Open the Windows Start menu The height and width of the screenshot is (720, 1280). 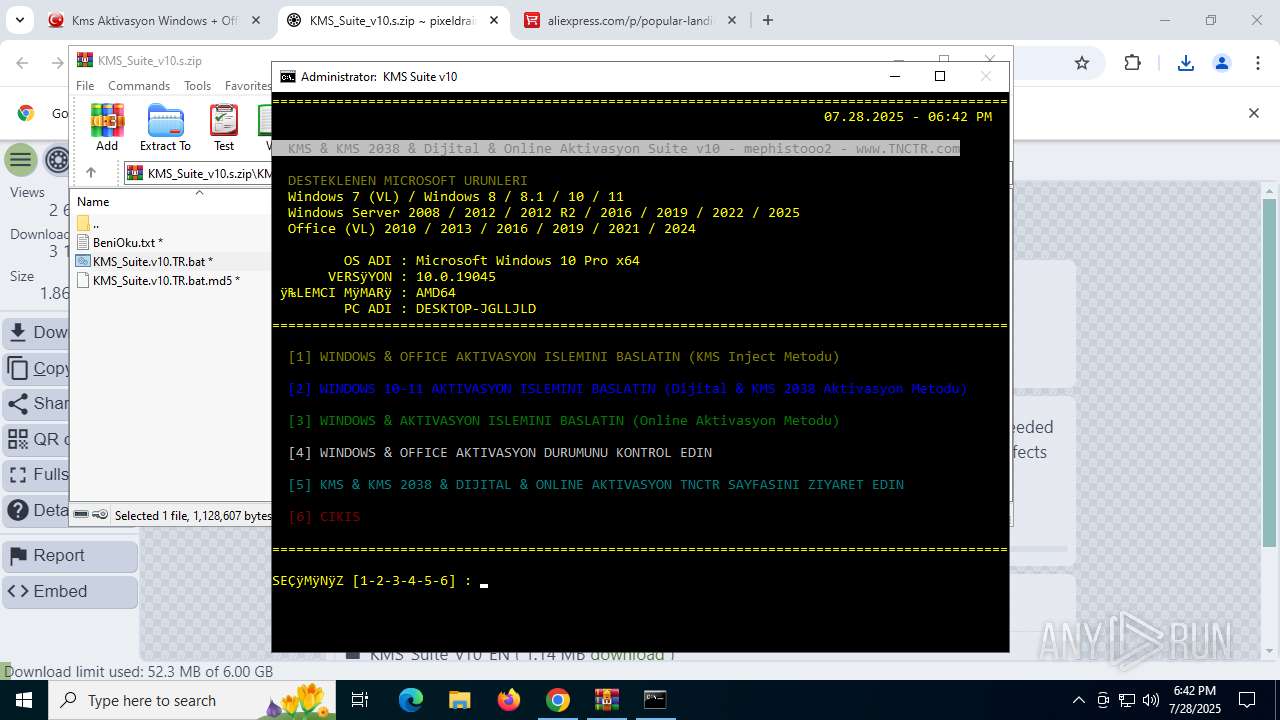click(x=23, y=700)
